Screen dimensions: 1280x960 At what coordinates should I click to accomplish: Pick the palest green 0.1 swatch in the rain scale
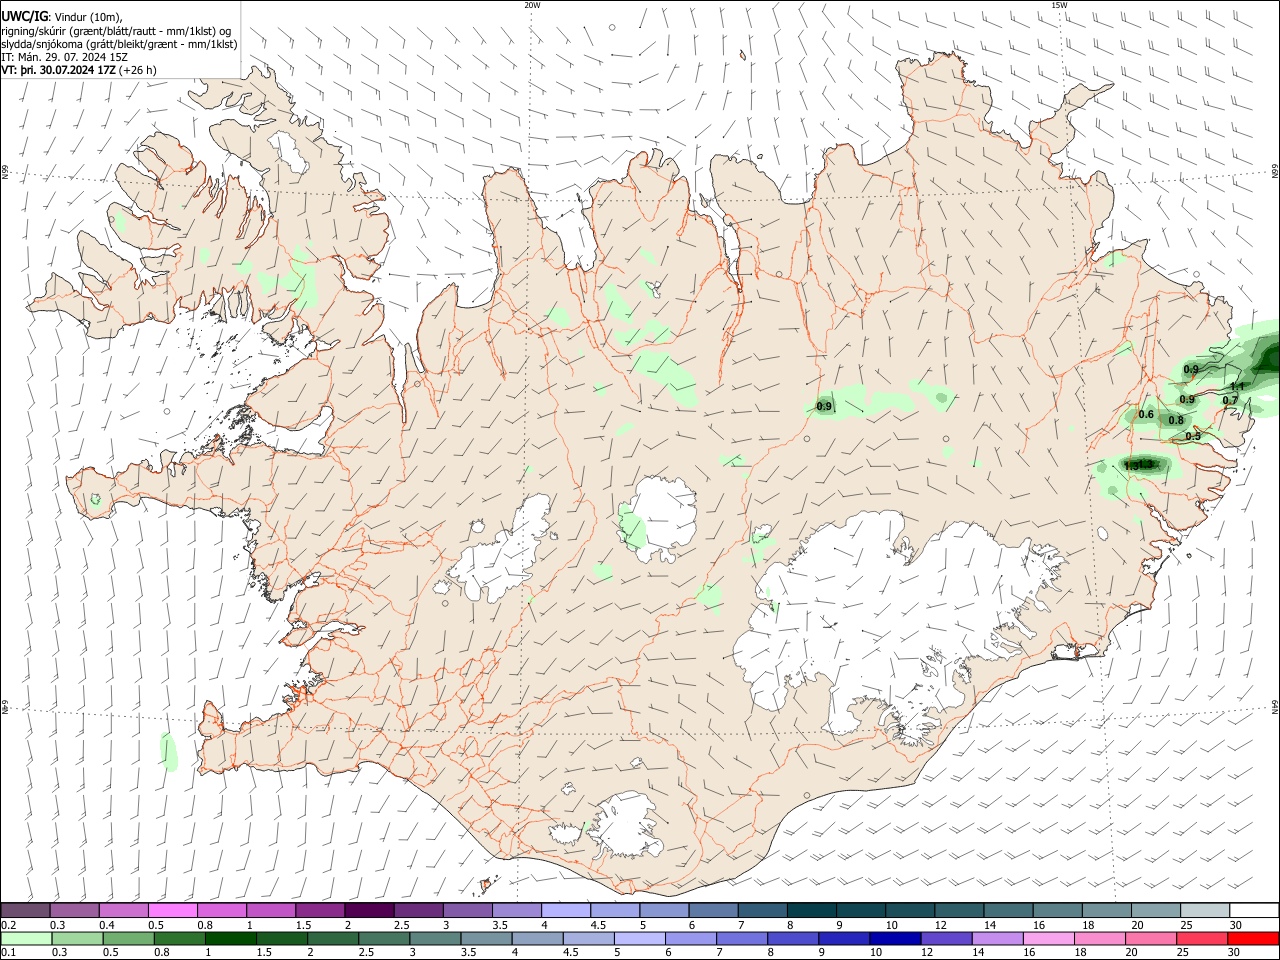[x=26, y=938]
